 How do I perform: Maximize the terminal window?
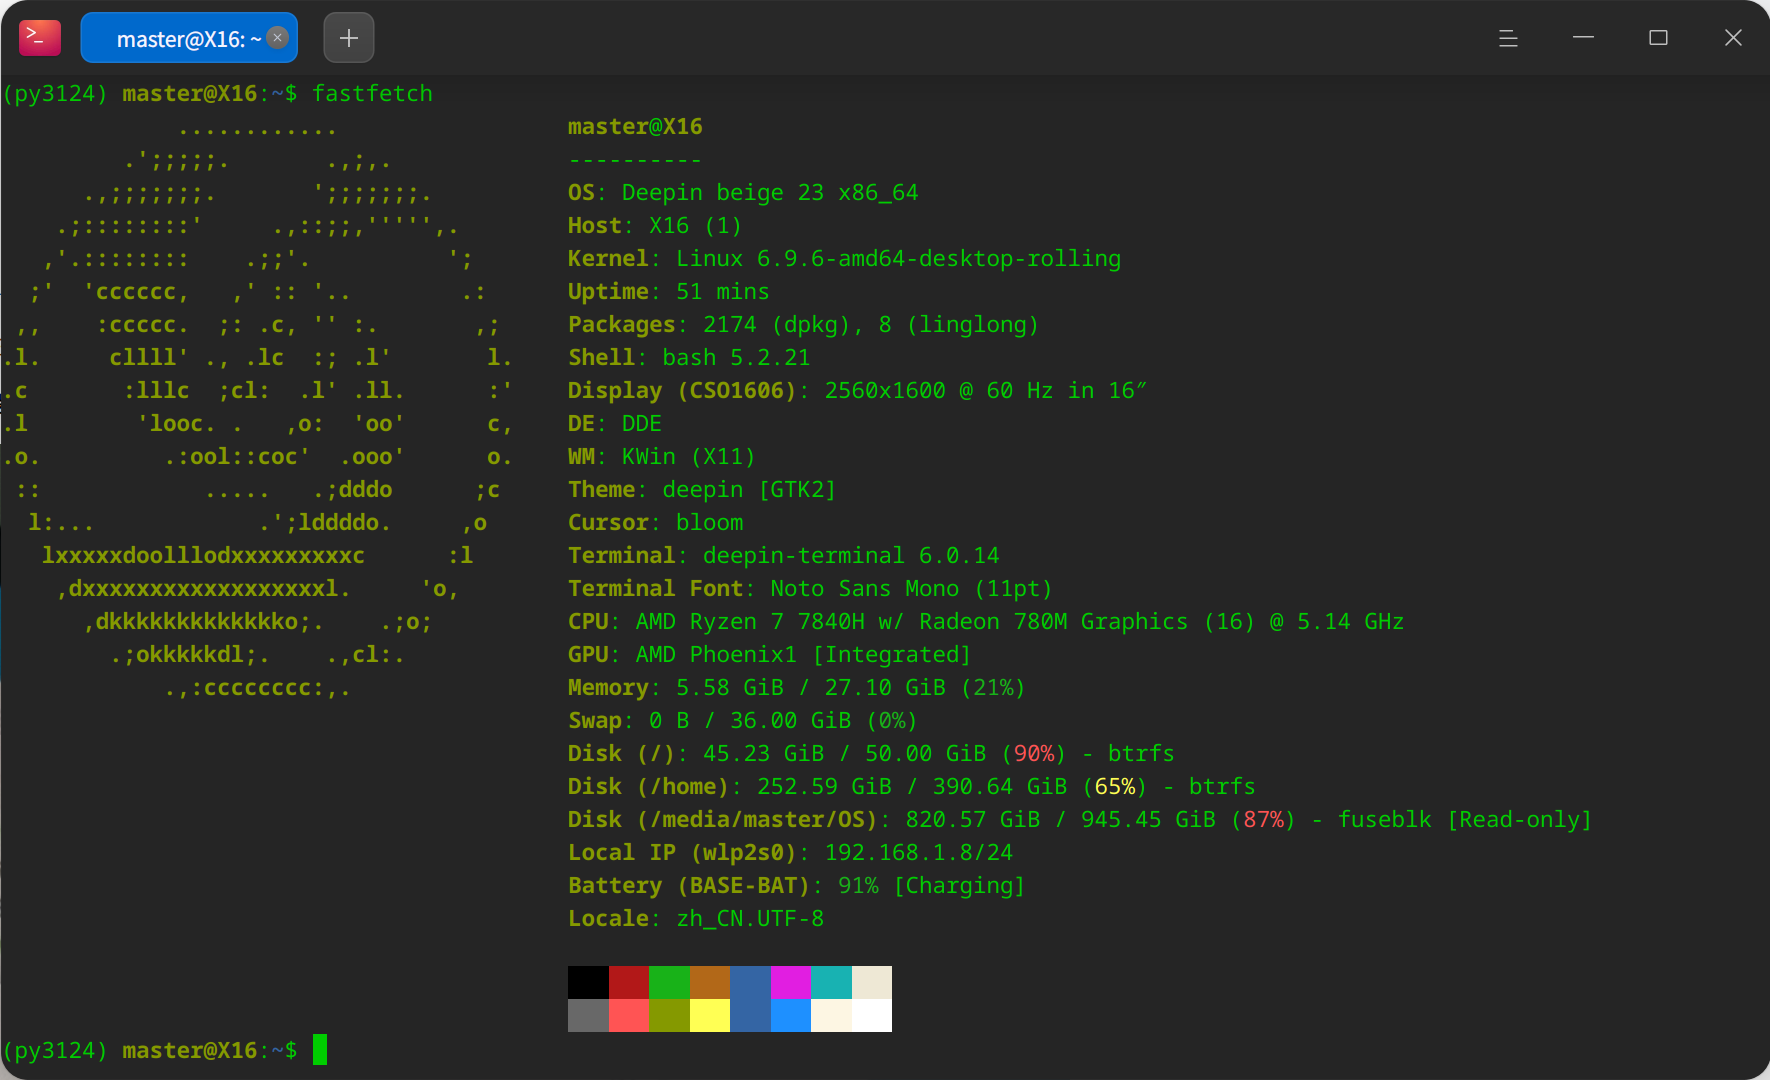pyautogui.click(x=1658, y=38)
